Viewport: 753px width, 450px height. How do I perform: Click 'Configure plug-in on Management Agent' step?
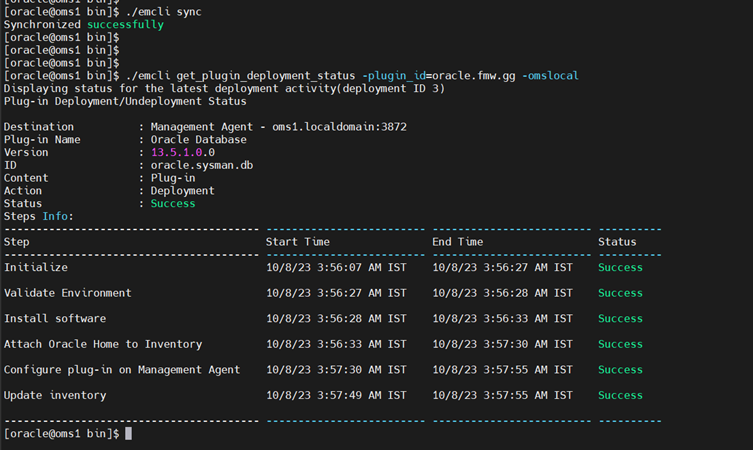[122, 369]
